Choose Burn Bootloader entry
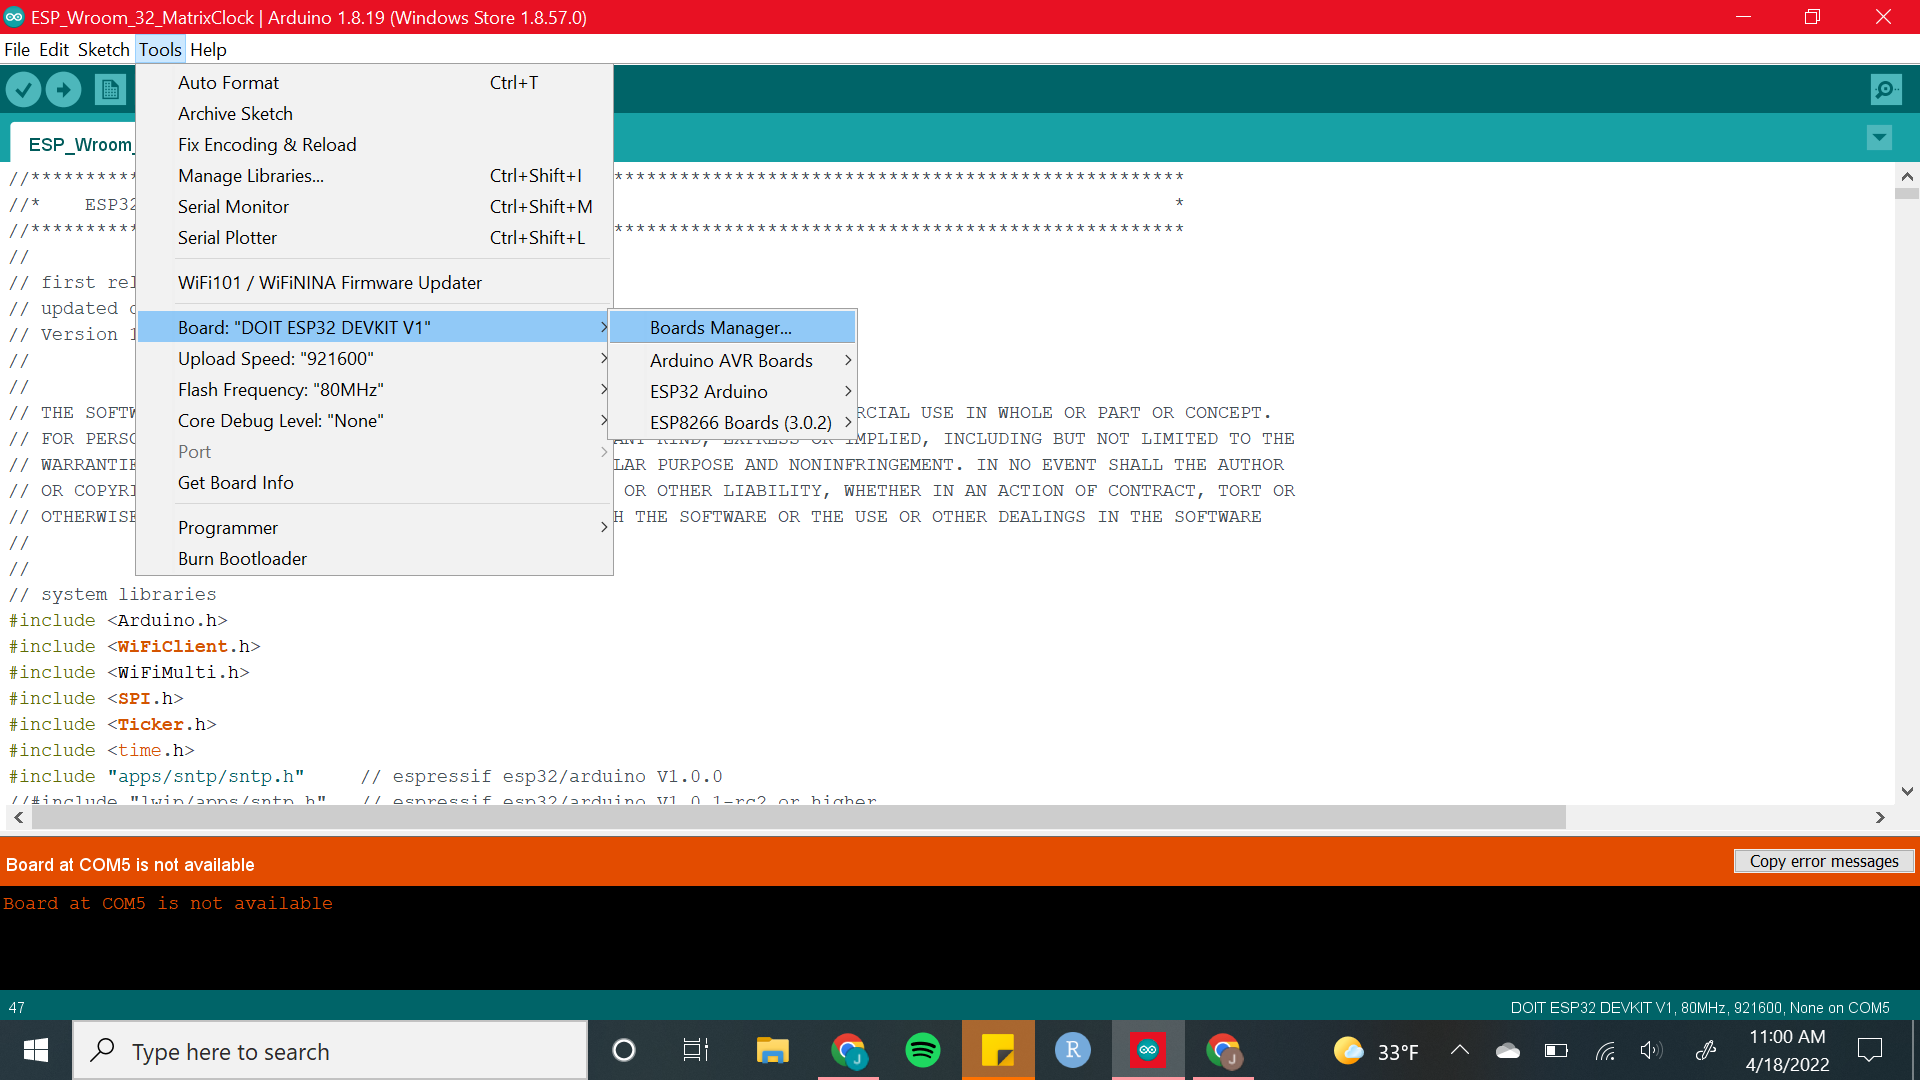The width and height of the screenshot is (1920, 1080). pyautogui.click(x=374, y=559)
